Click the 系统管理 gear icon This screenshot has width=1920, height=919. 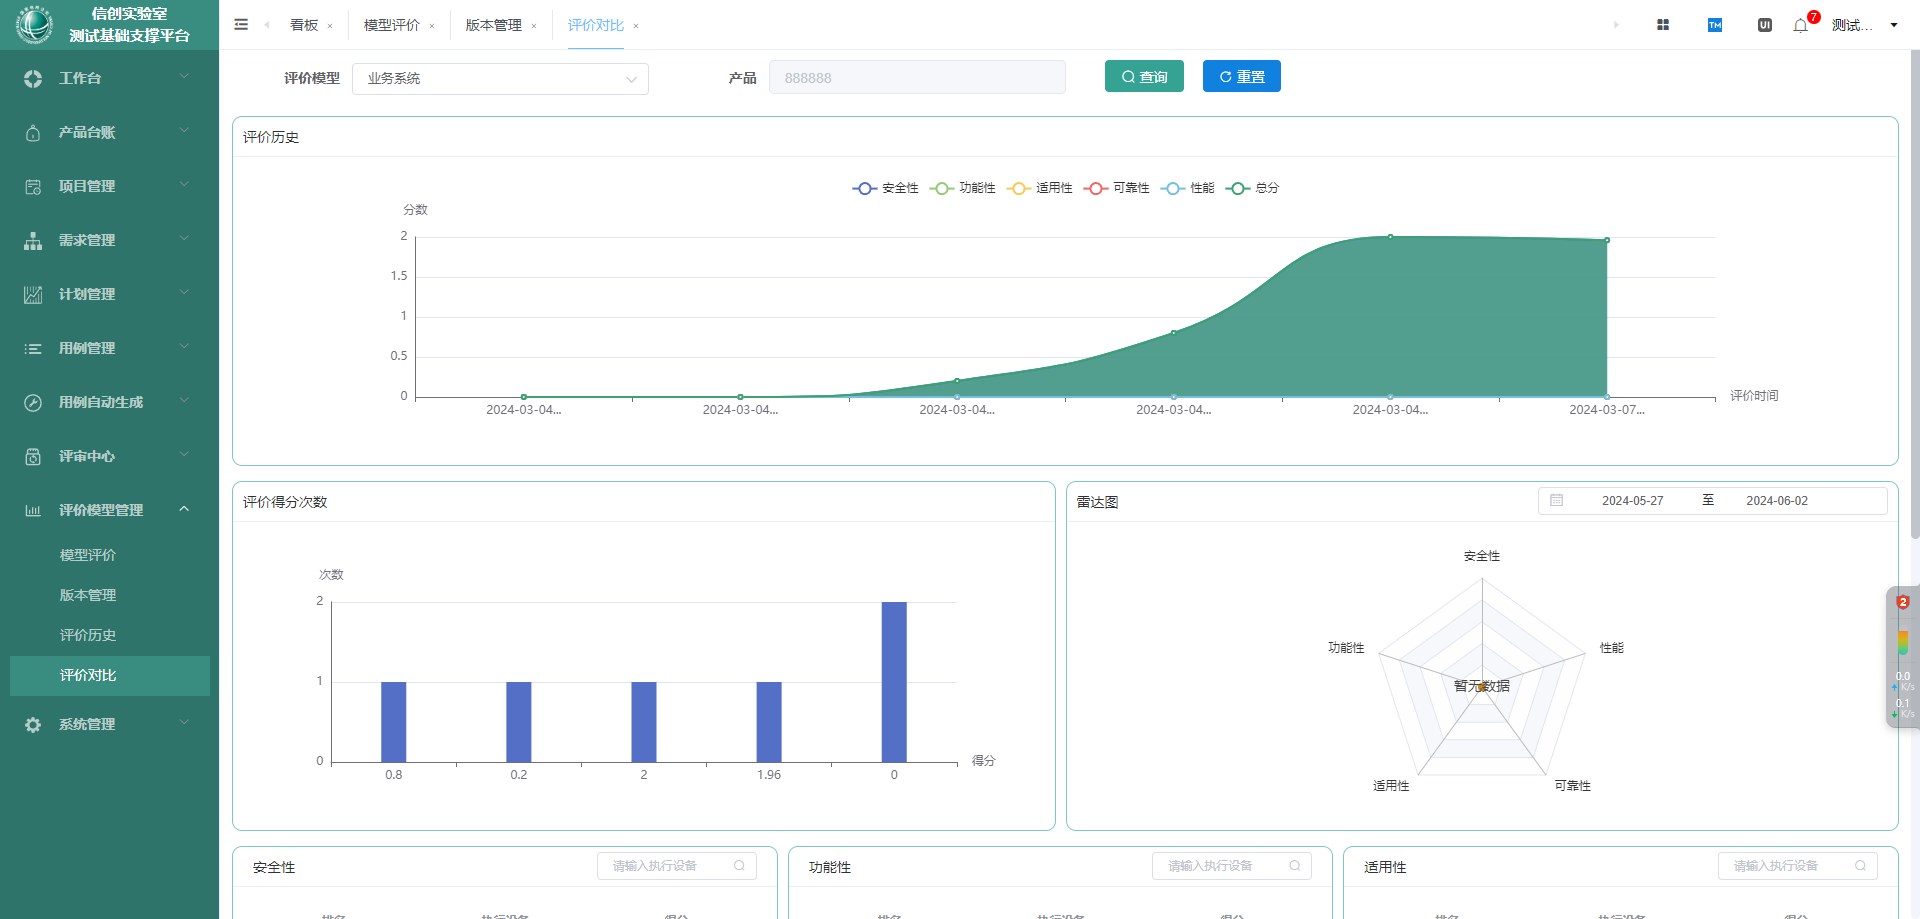pyautogui.click(x=33, y=724)
